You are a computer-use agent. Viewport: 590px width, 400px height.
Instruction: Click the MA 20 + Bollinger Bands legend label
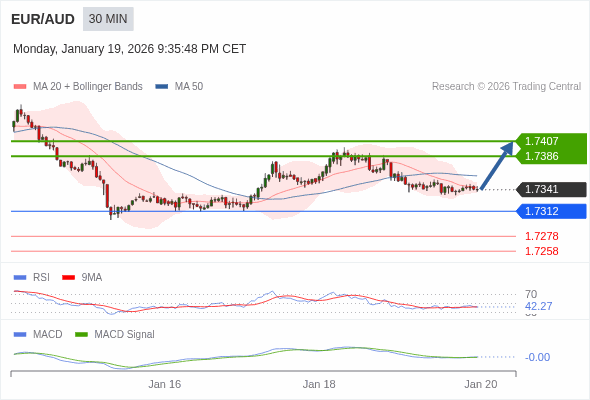88,87
